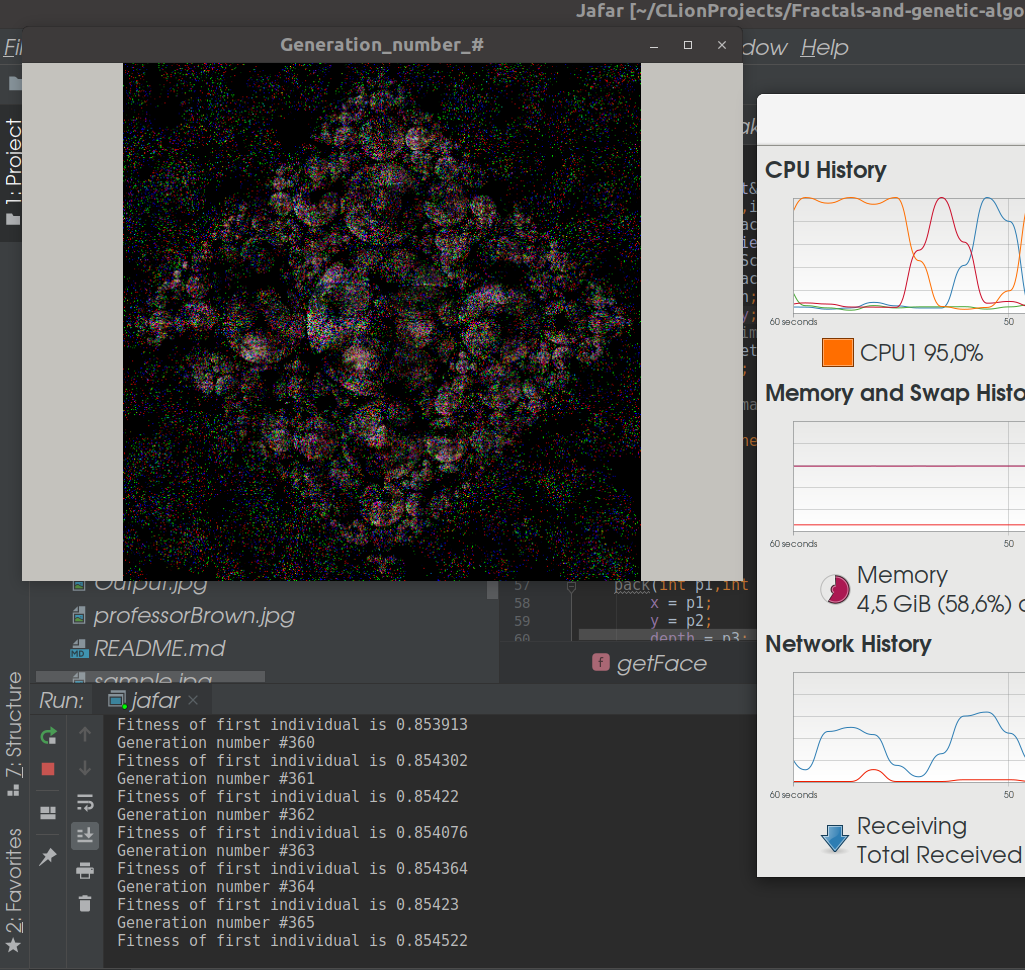Click the Memory and Swap History graph

coord(909,477)
